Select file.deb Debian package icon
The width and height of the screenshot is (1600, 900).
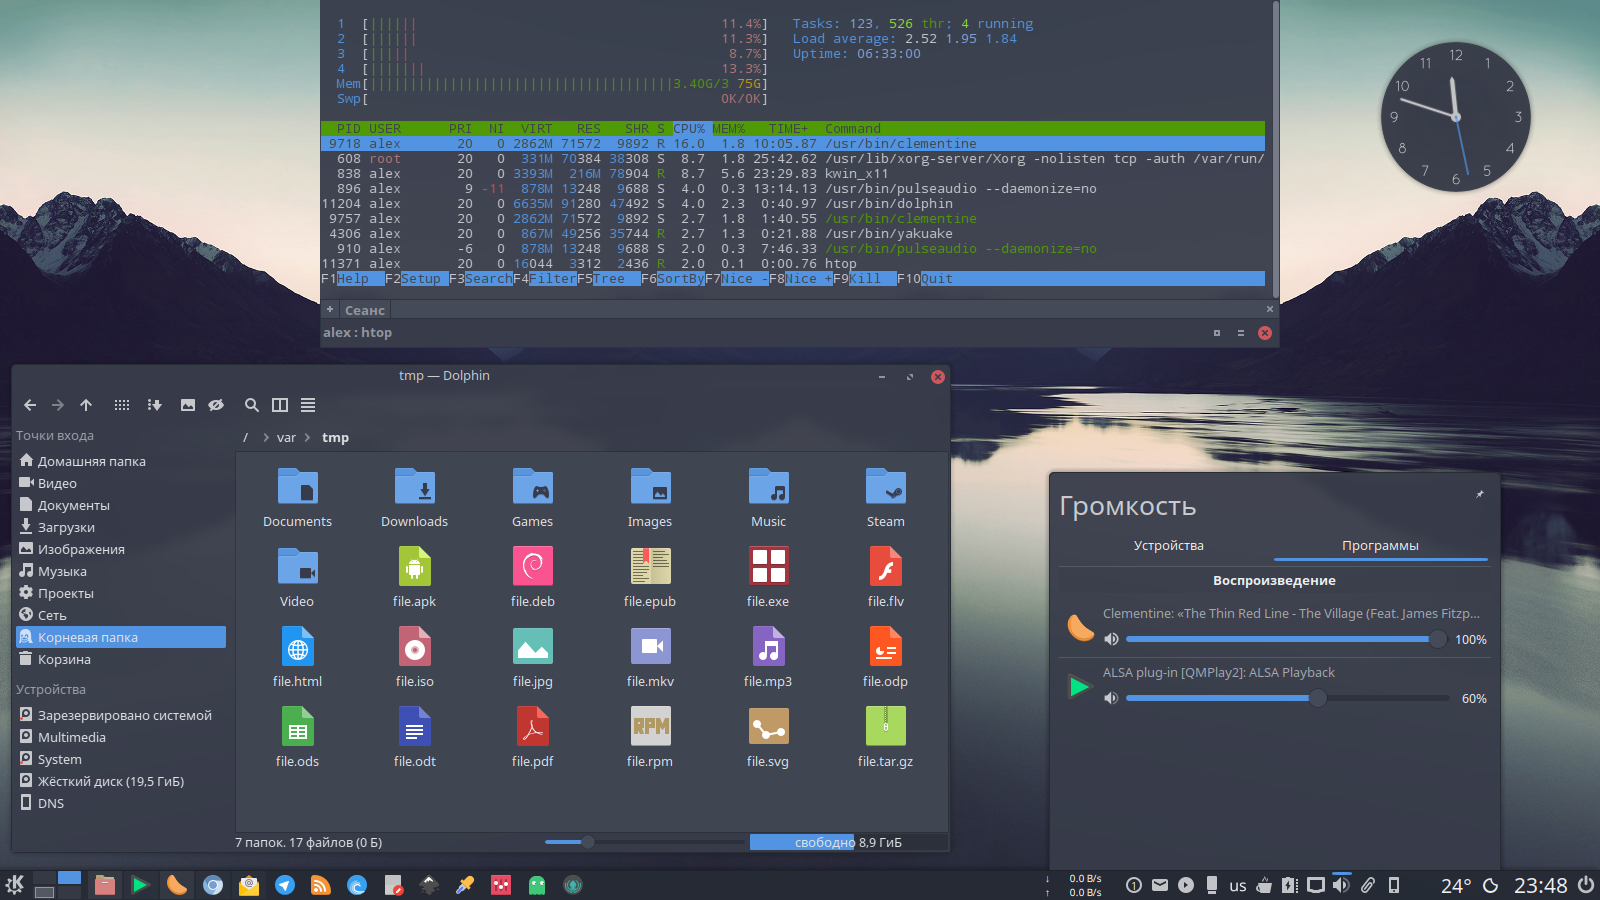pyautogui.click(x=533, y=566)
